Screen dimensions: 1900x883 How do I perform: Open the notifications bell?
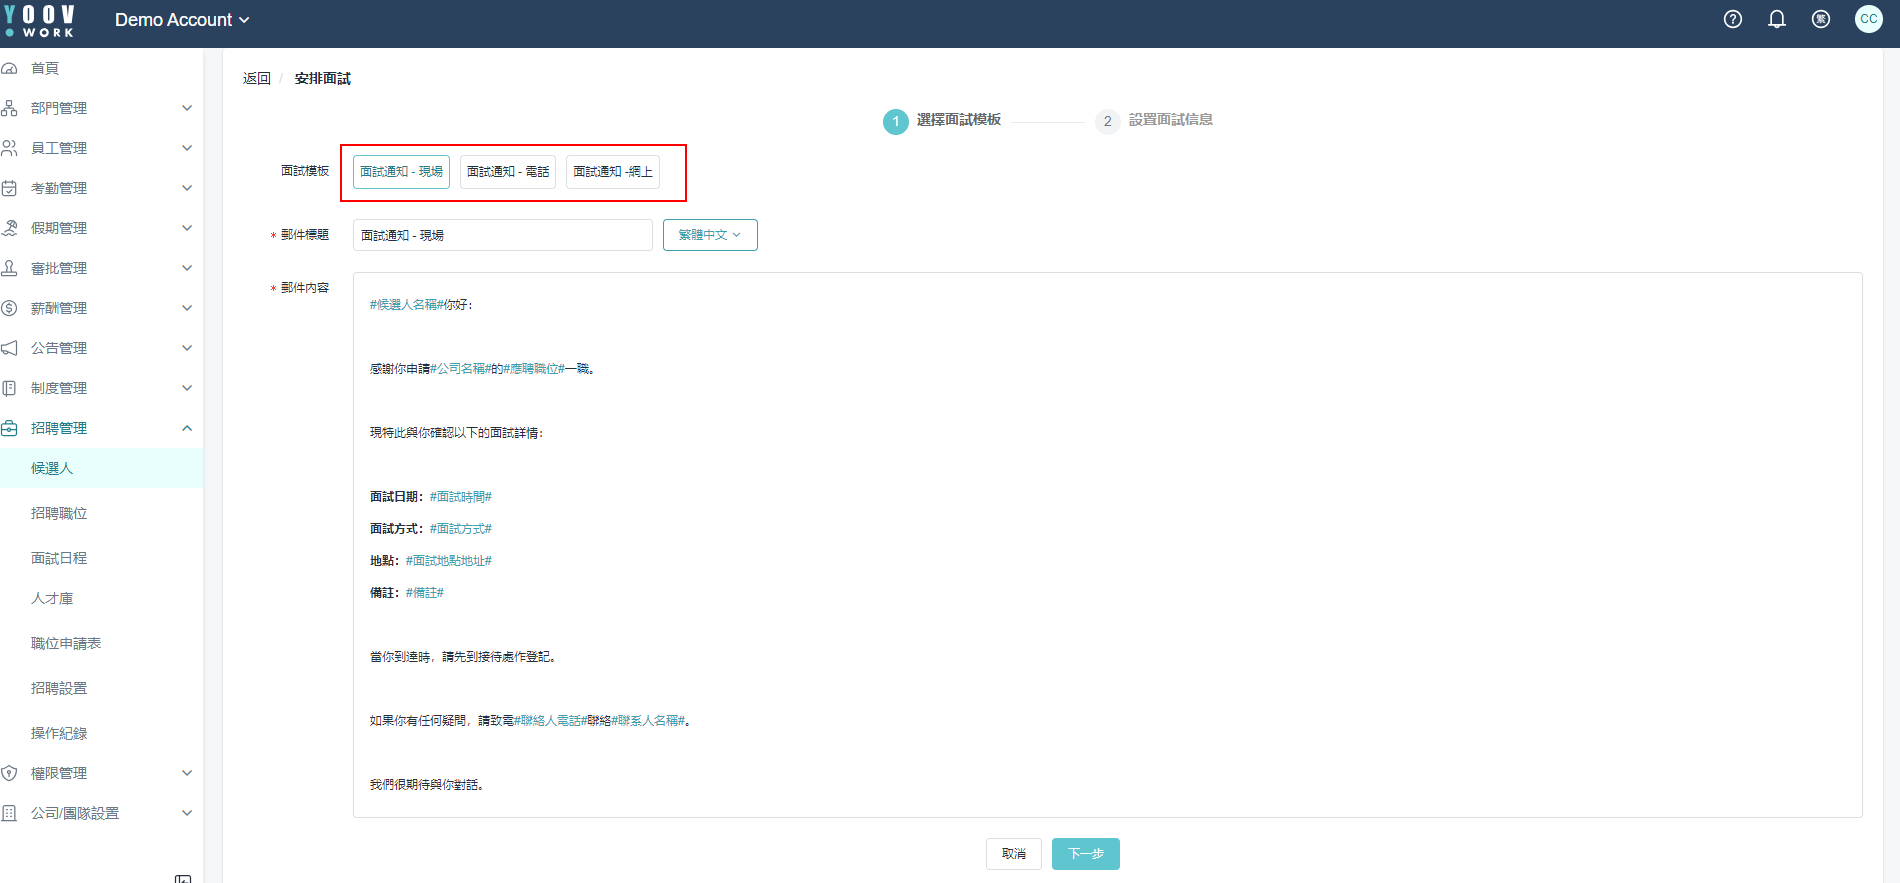[x=1777, y=19]
